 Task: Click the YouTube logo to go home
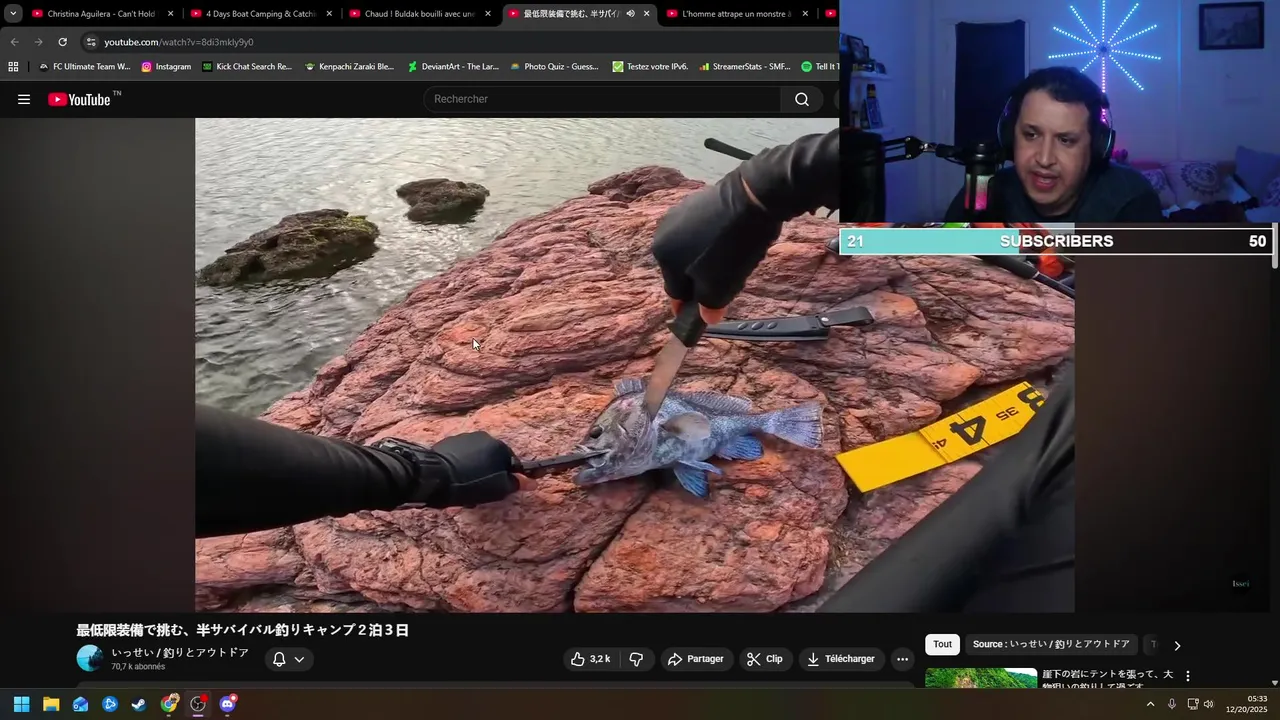coord(79,99)
